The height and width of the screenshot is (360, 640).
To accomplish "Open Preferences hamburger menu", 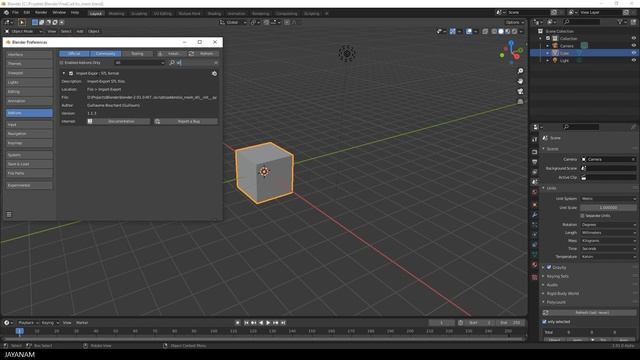I will click(9, 214).
